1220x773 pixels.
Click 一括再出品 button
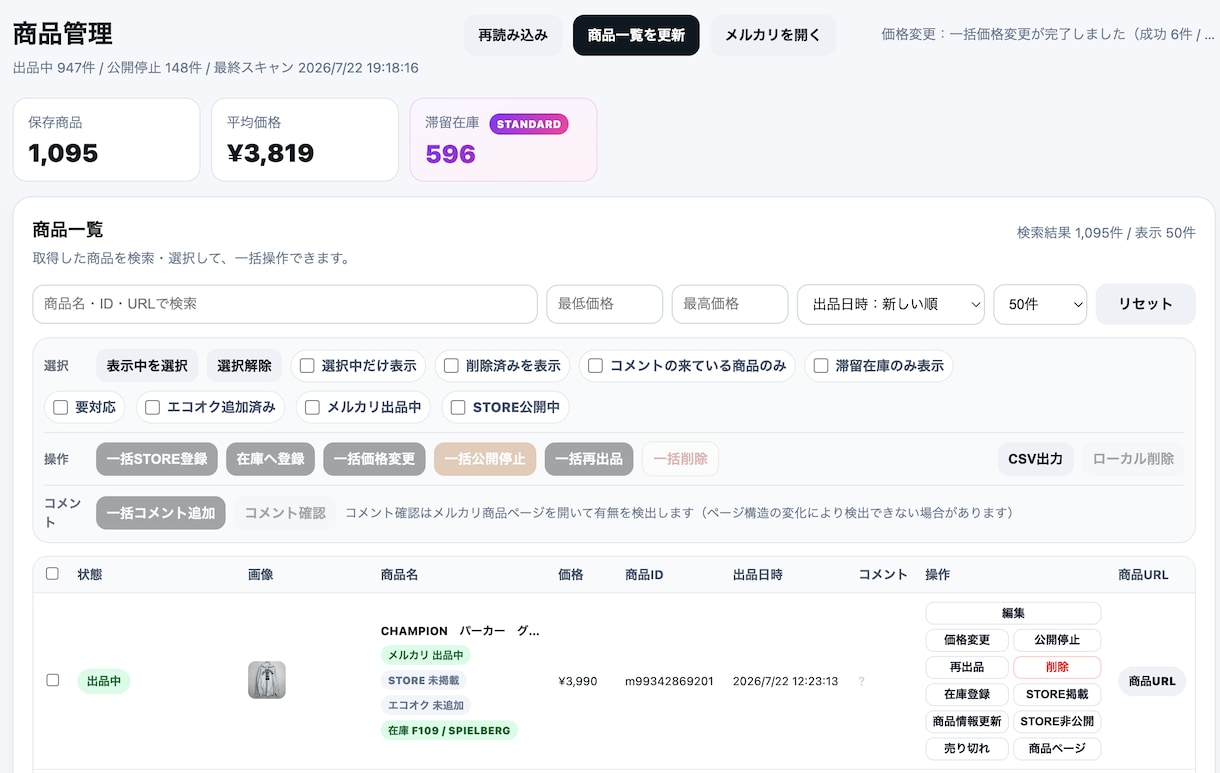coord(589,459)
